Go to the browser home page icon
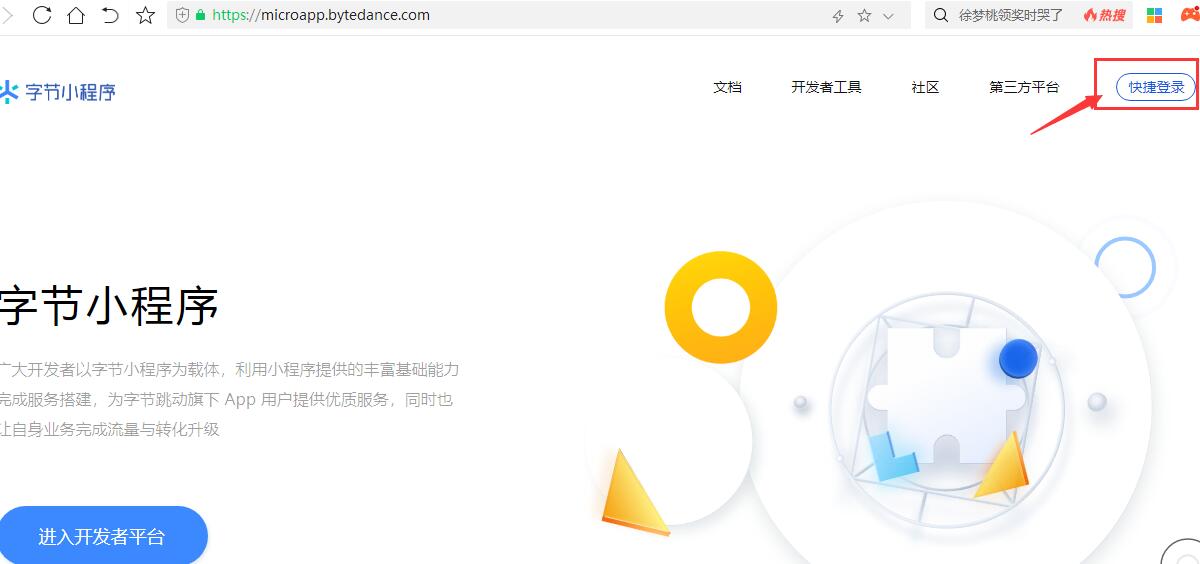This screenshot has height=564, width=1200. click(76, 15)
